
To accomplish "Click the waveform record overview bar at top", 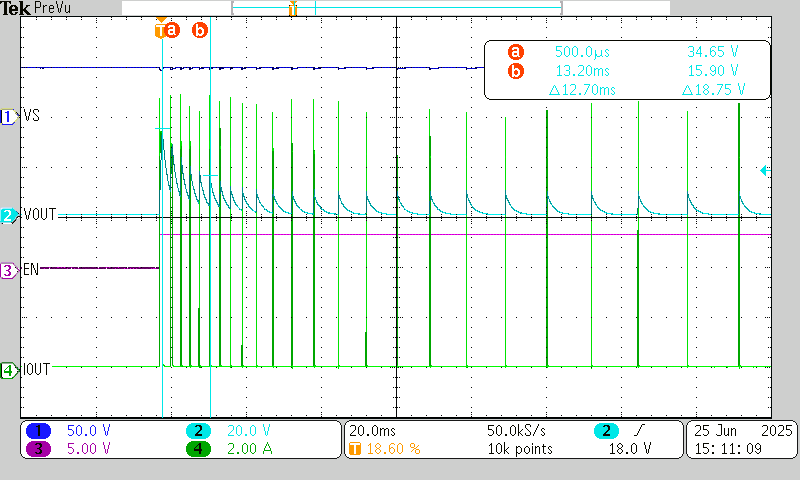I will [x=395, y=8].
